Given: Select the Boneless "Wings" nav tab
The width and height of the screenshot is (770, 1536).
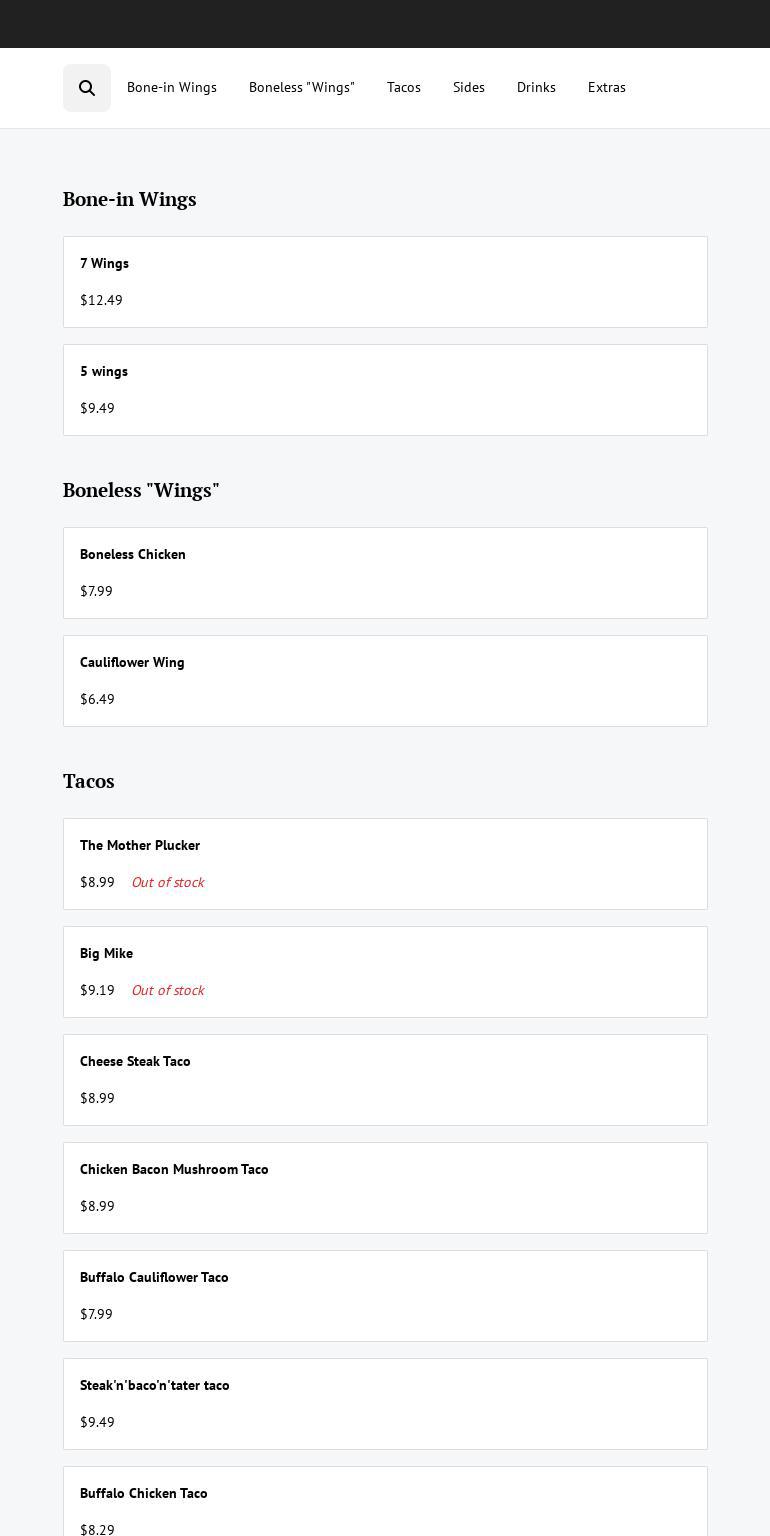Looking at the screenshot, I should click(302, 88).
